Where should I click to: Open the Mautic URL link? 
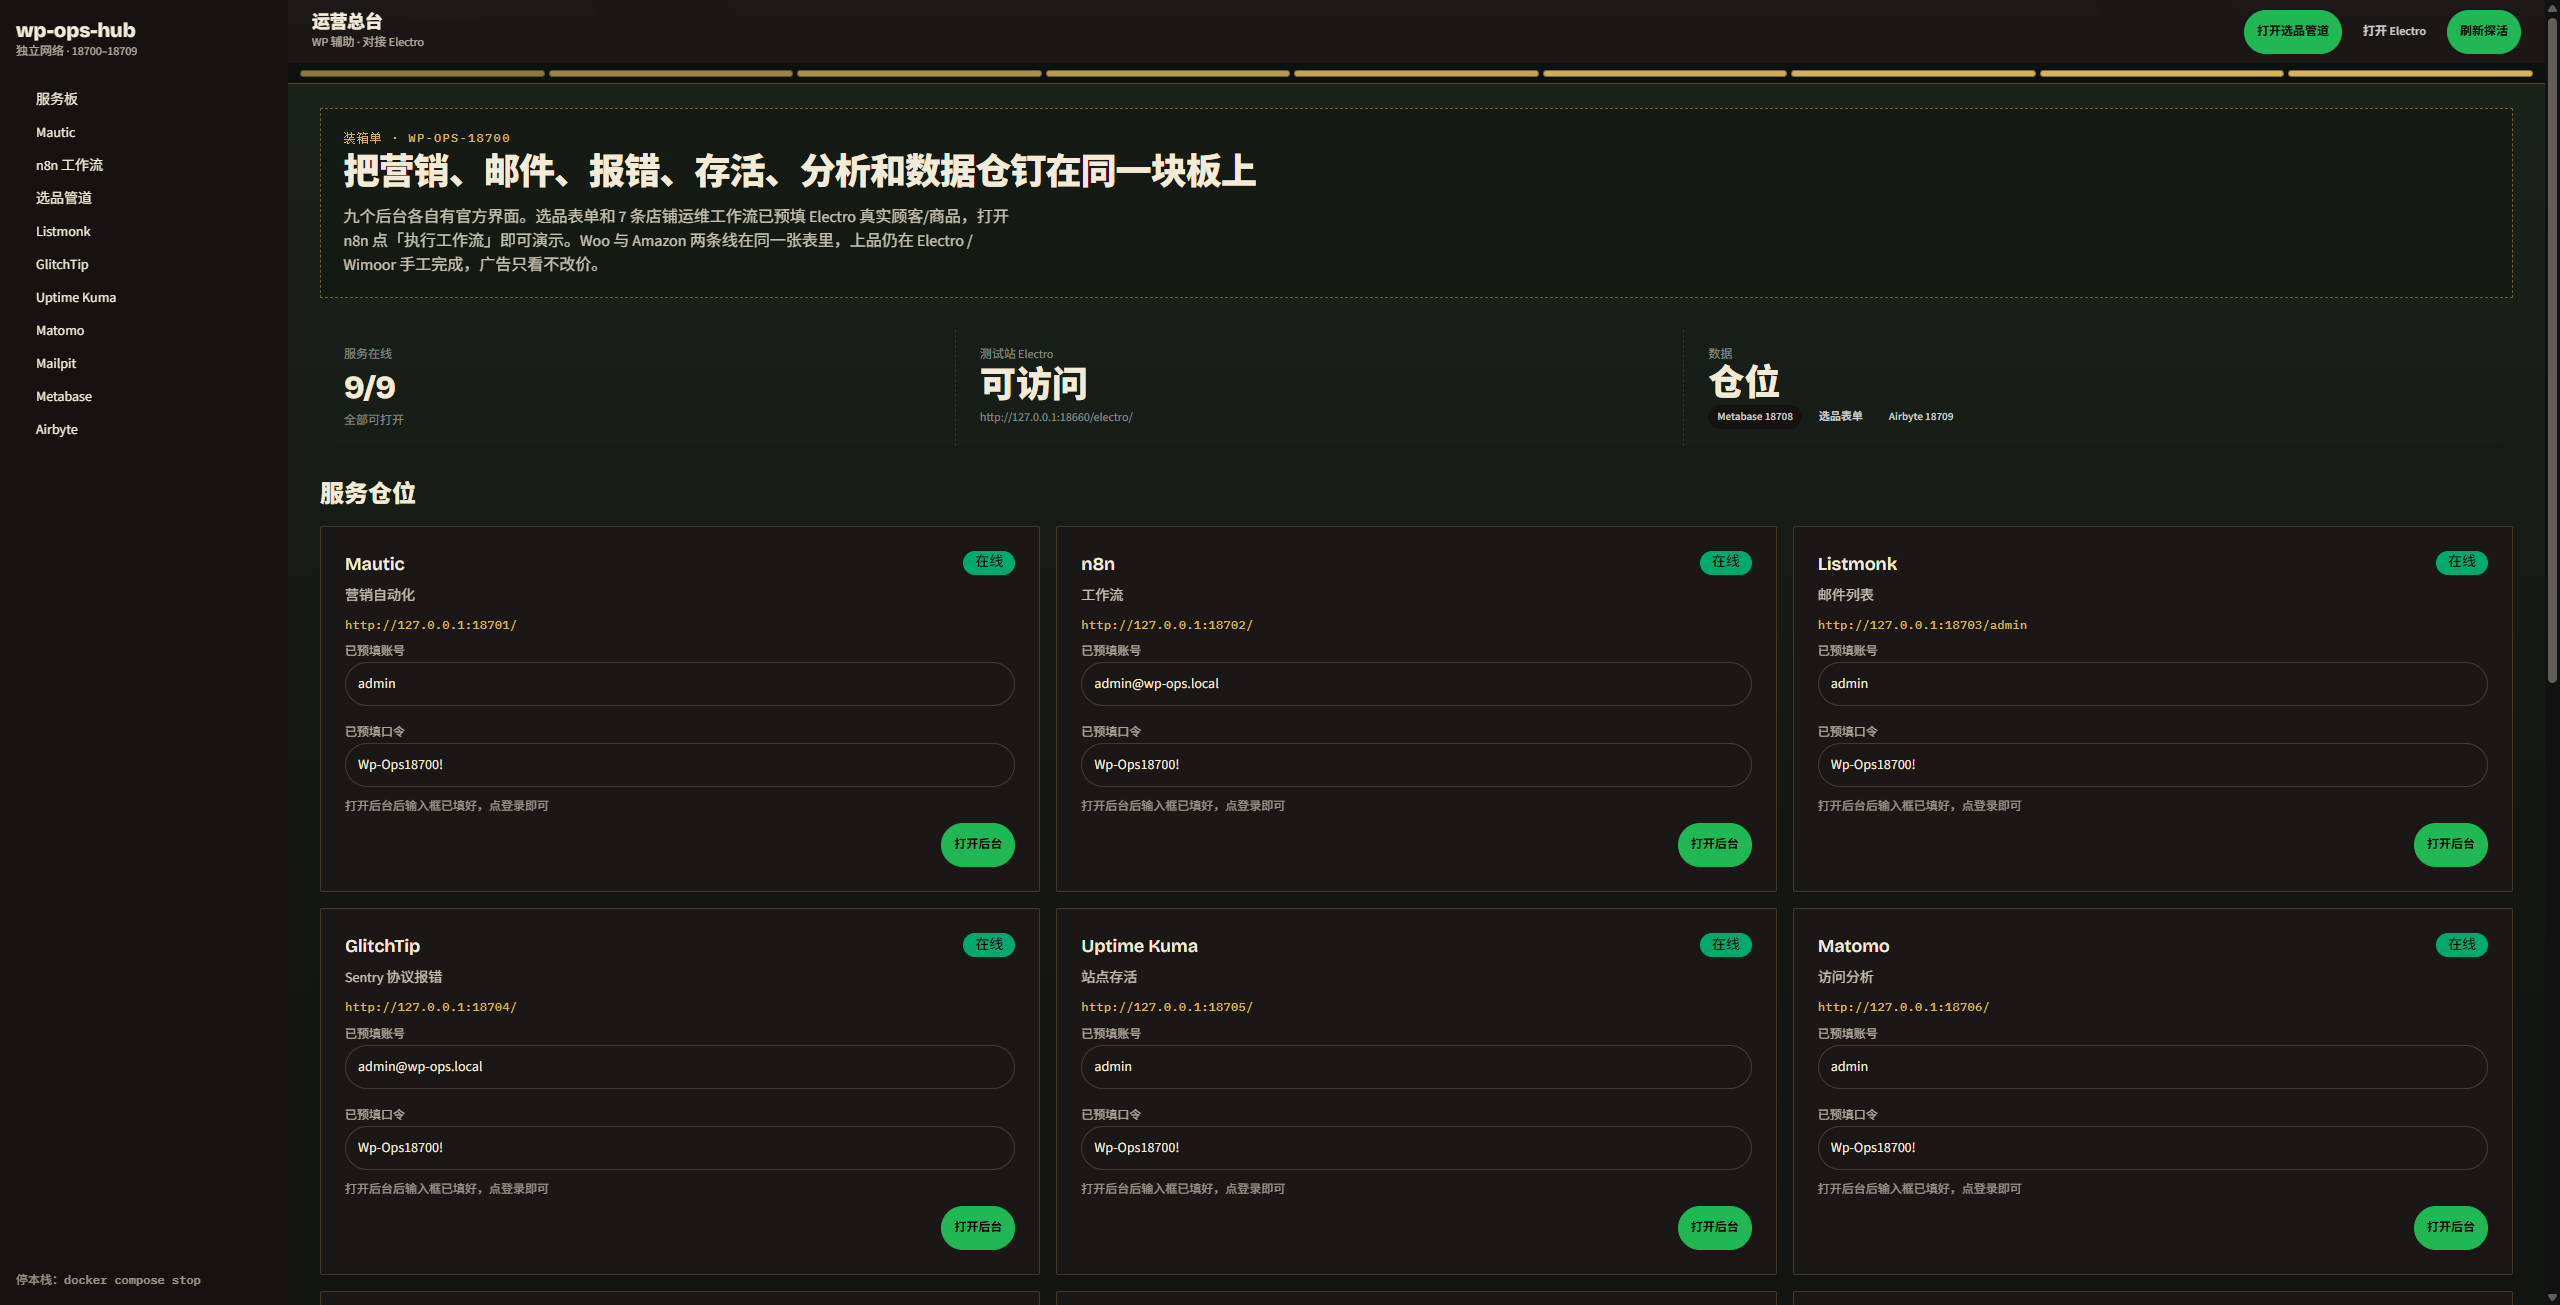pyautogui.click(x=431, y=625)
